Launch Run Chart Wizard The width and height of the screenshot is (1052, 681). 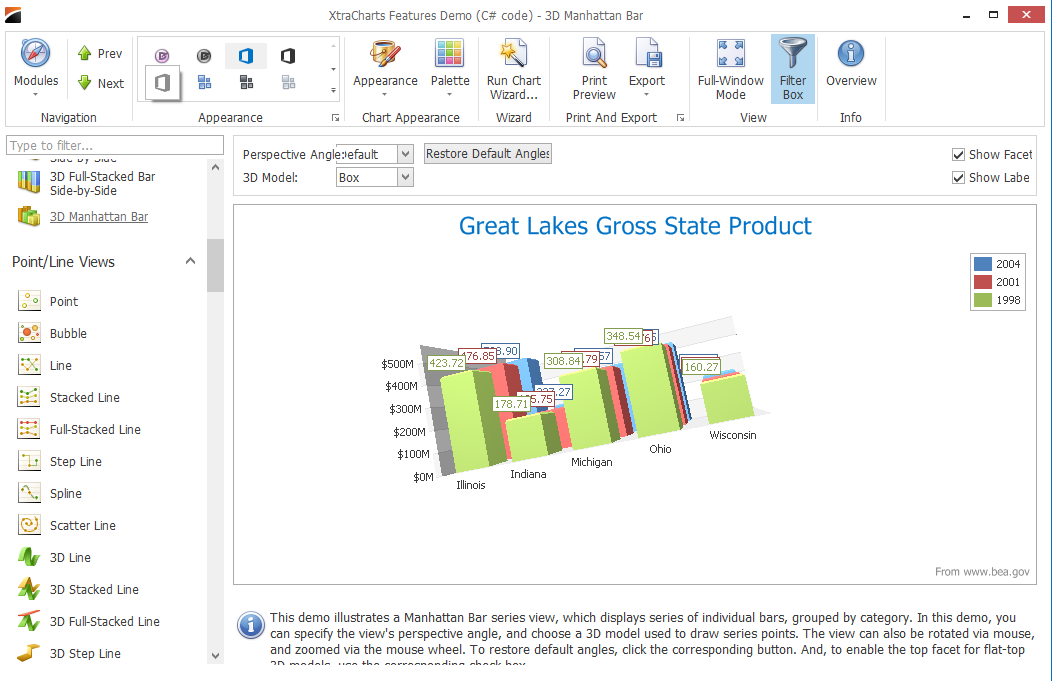tap(514, 70)
